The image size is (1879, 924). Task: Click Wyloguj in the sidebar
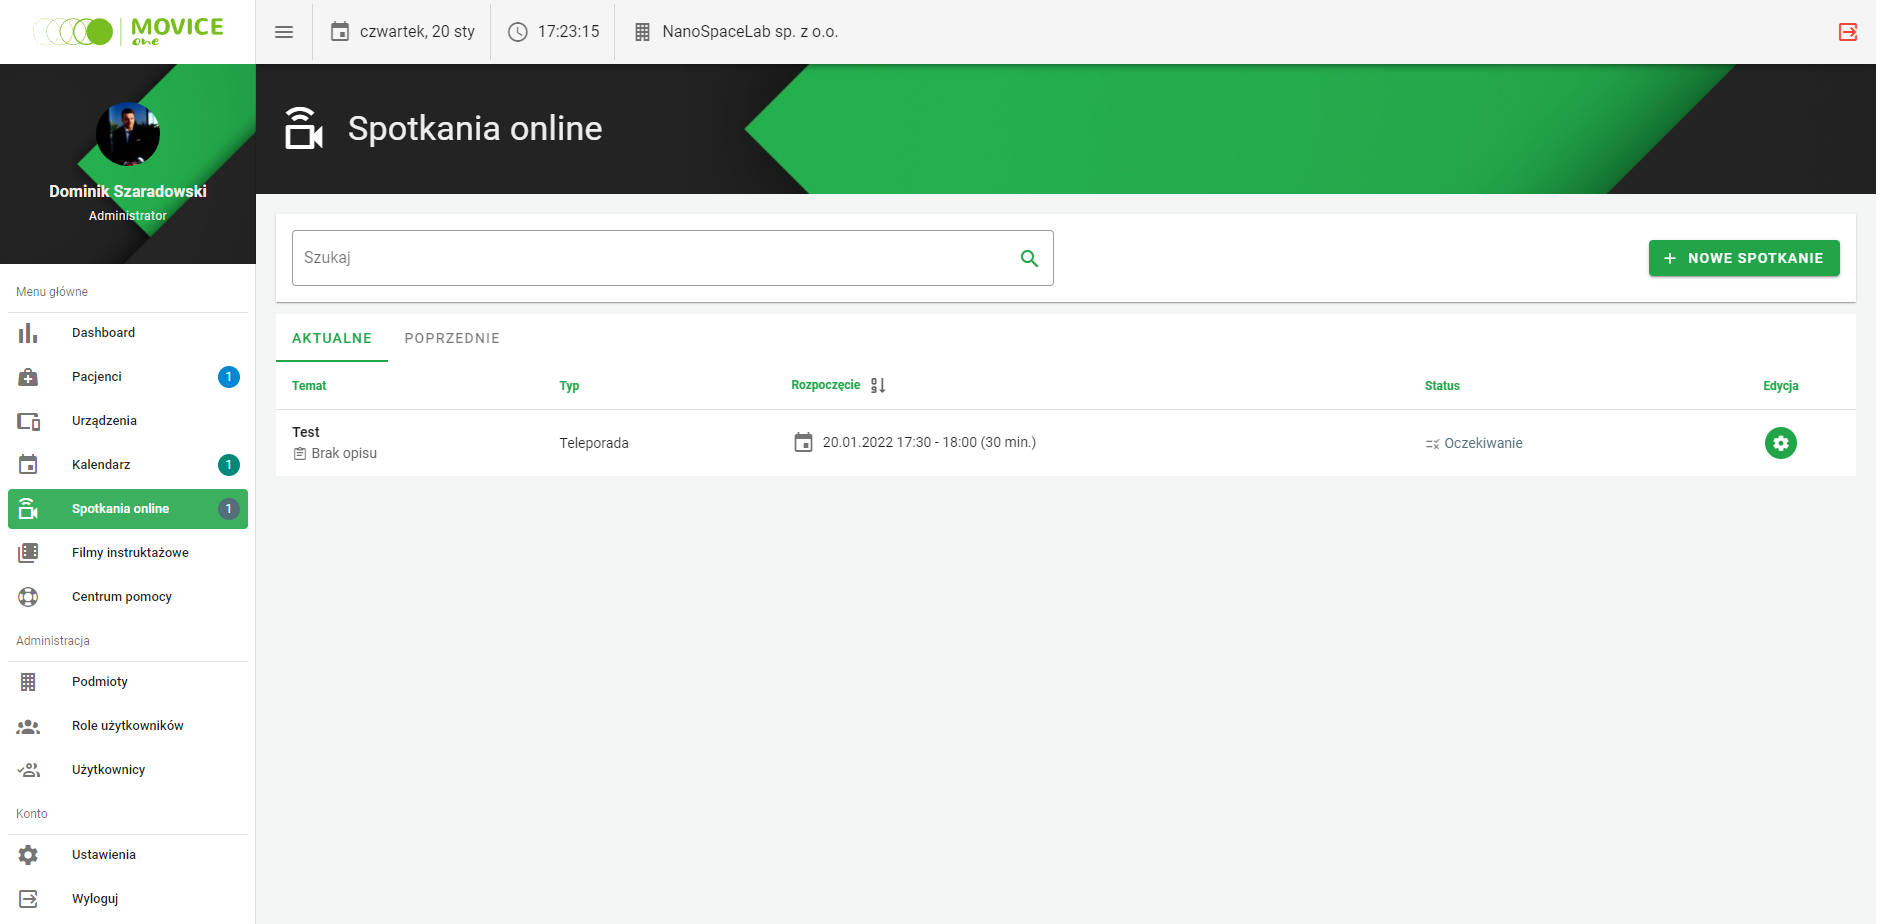[95, 899]
